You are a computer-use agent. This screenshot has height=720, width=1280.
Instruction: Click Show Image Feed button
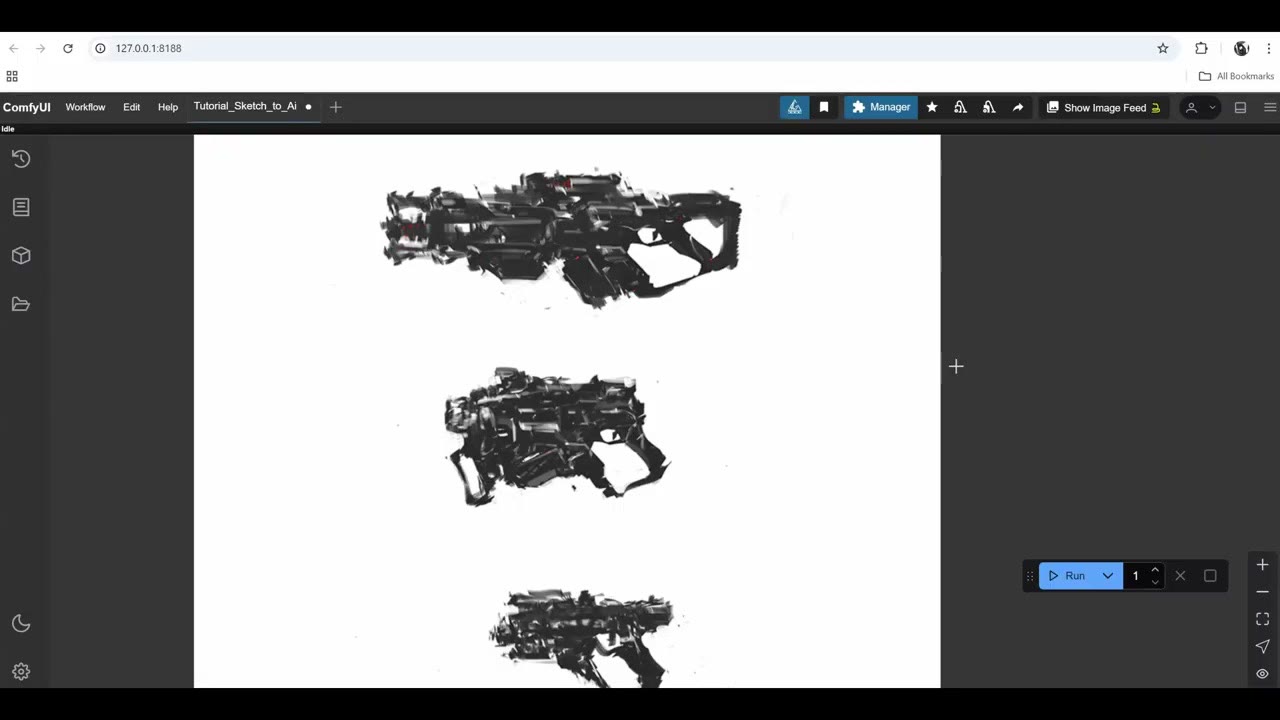(x=1103, y=107)
